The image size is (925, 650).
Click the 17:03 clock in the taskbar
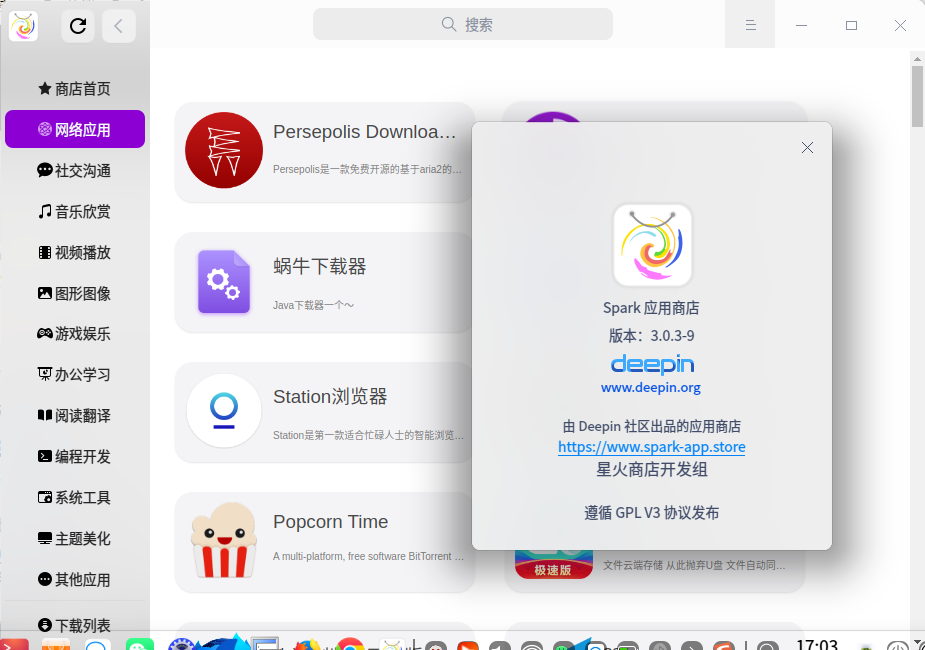[x=817, y=644]
